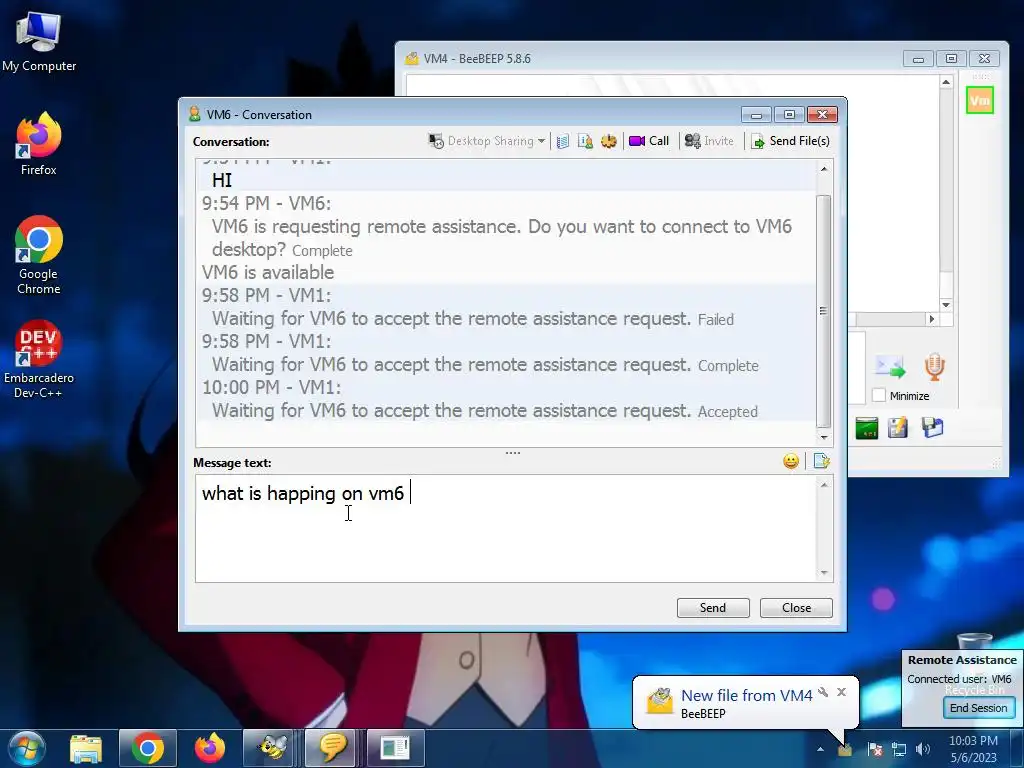Click 'Connected user: VM6' text
1024x768 pixels.
tap(959, 679)
